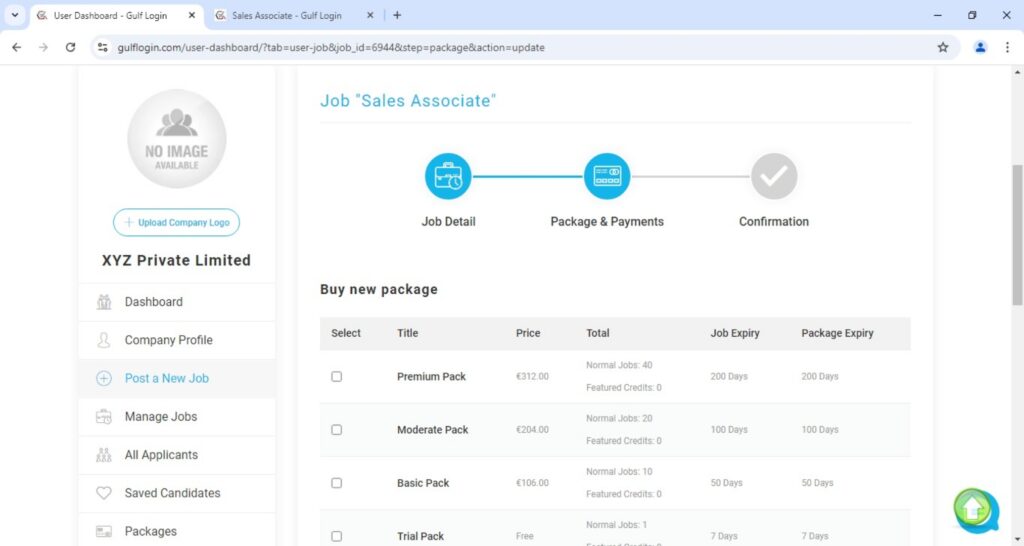
Task: Click the Dashboard sidebar icon
Action: pyautogui.click(x=104, y=302)
